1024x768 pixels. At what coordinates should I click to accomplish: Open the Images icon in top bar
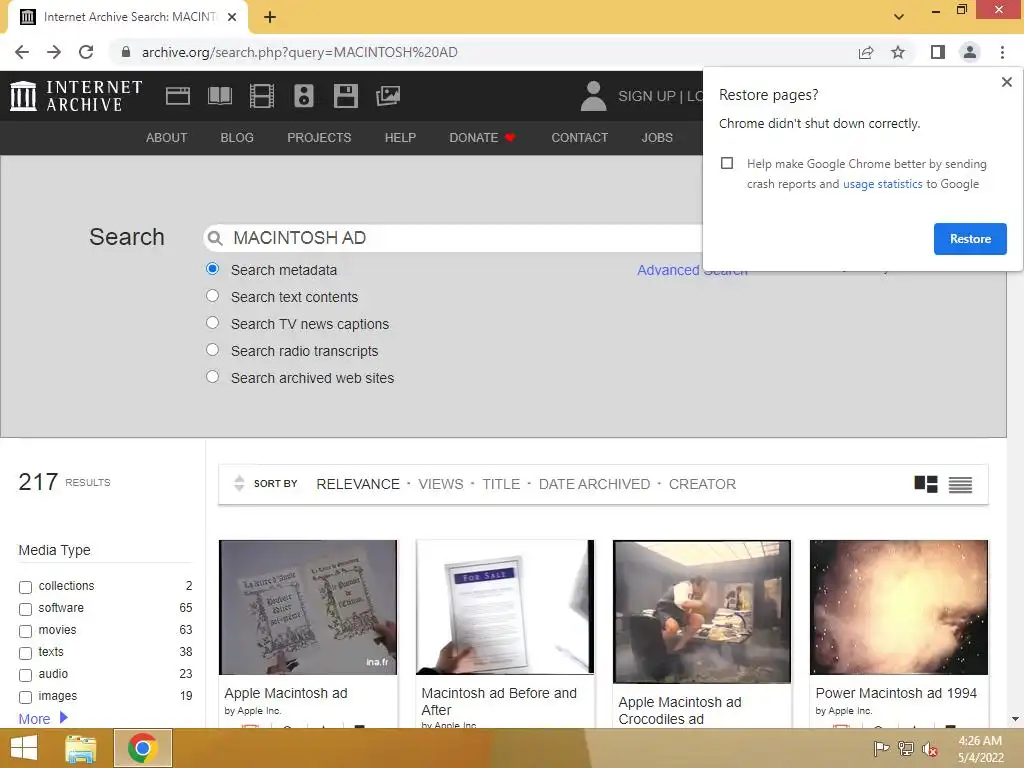click(x=388, y=96)
